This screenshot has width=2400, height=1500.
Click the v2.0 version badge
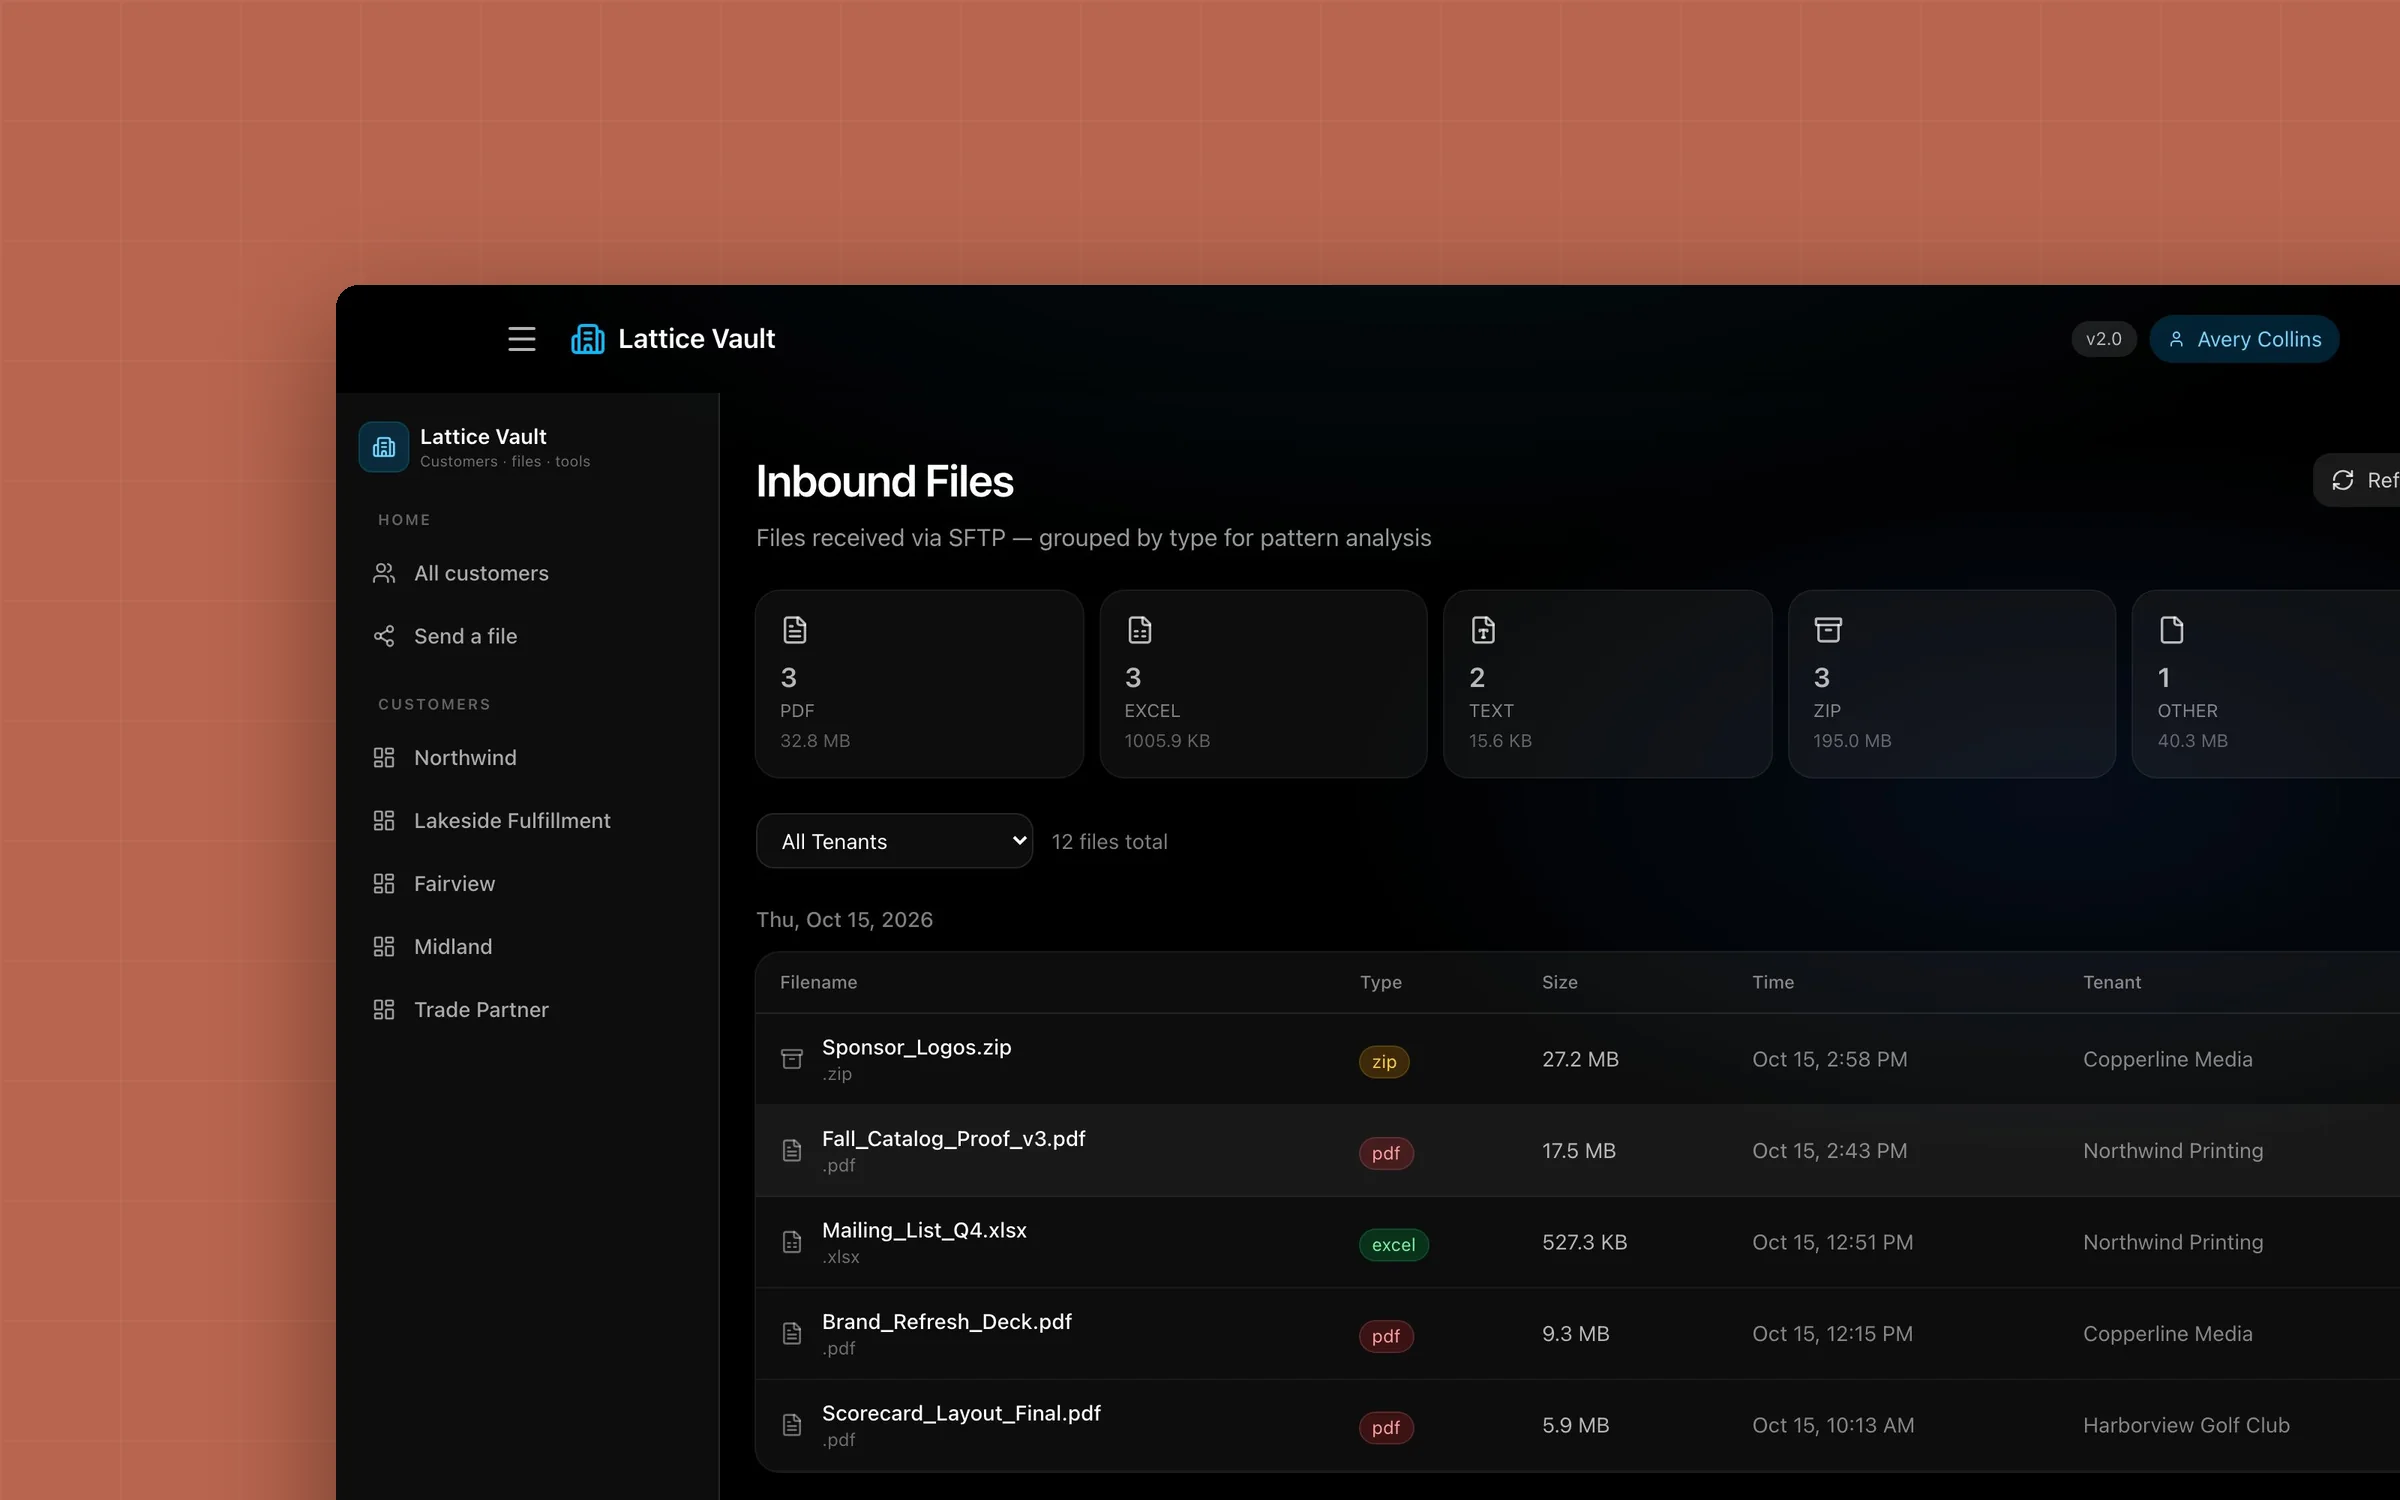point(2104,339)
